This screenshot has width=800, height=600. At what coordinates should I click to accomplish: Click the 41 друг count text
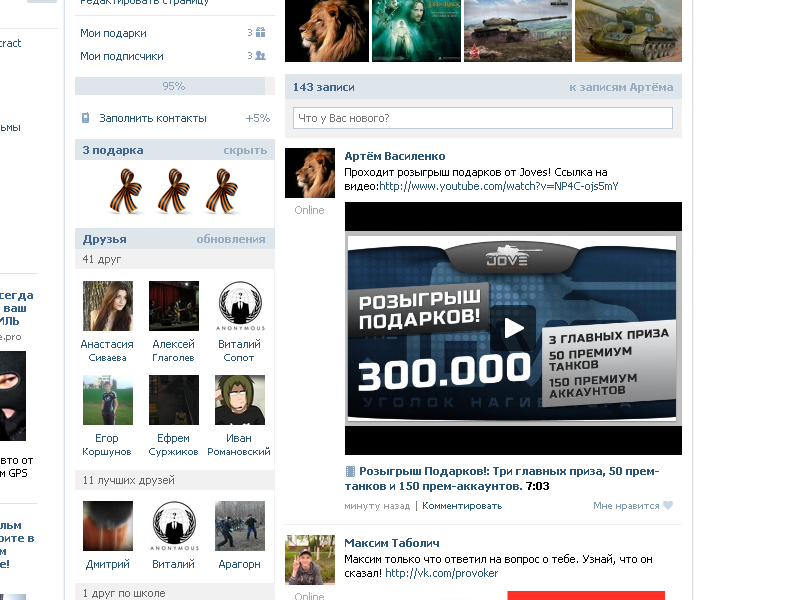click(x=102, y=259)
